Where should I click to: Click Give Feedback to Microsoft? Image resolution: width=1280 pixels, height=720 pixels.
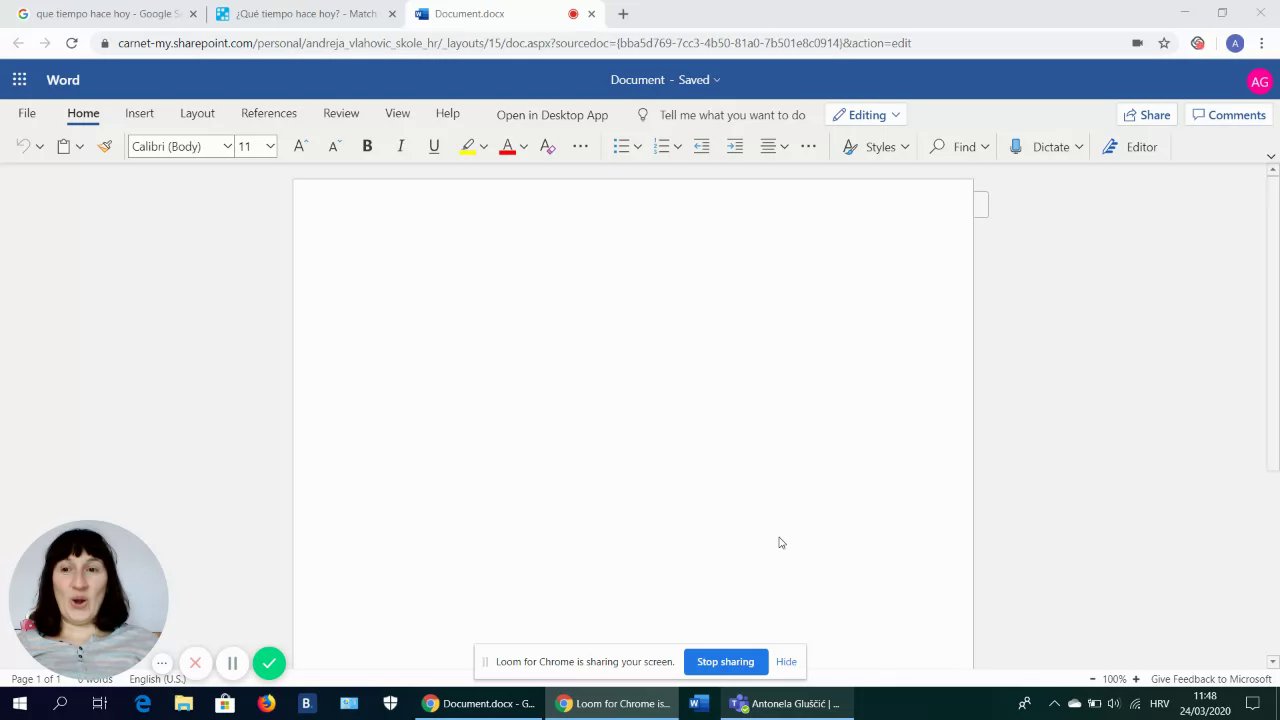(1211, 679)
